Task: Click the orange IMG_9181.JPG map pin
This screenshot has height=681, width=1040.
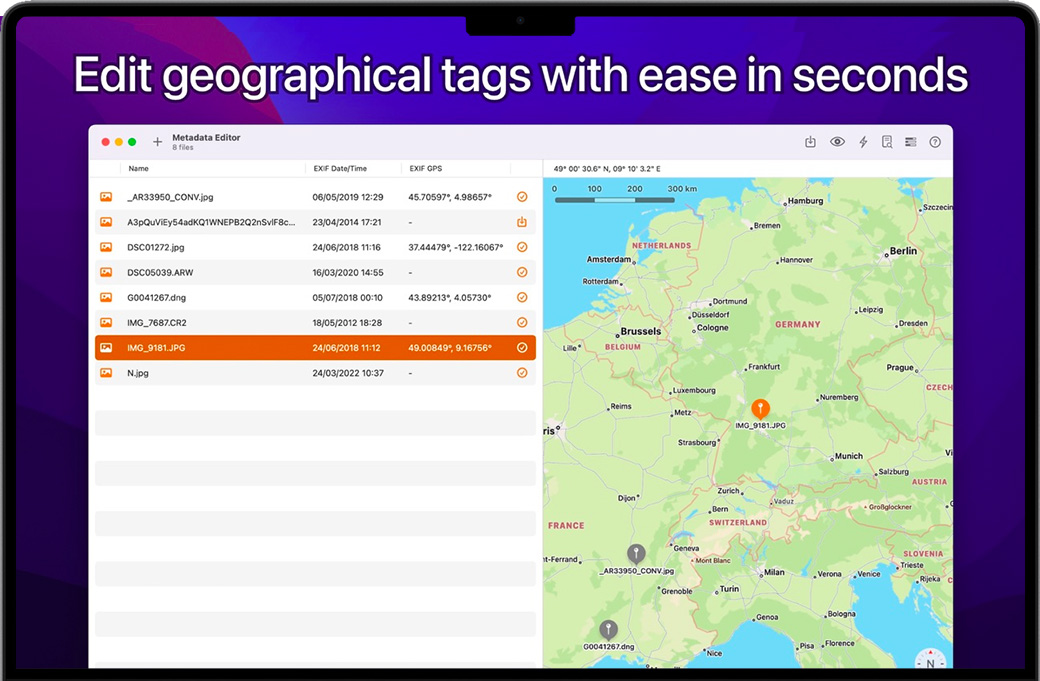Action: click(760, 408)
